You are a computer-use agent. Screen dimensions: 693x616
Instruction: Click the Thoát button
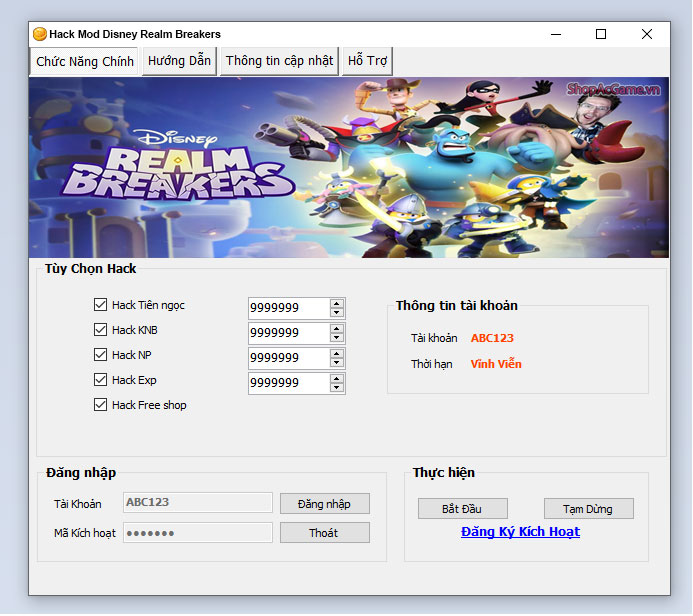point(325,533)
